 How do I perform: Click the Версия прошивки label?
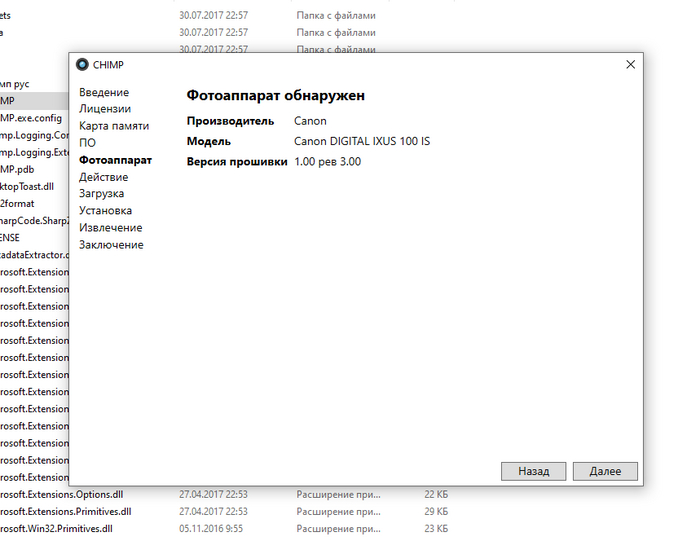click(x=237, y=162)
